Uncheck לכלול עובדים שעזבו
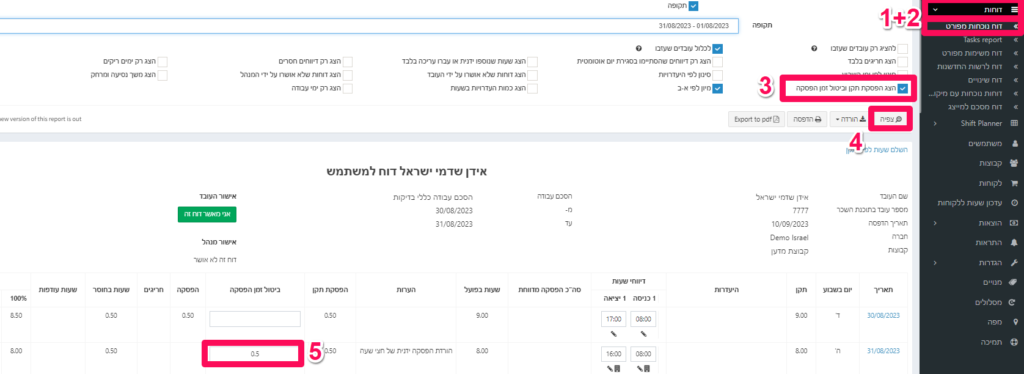This screenshot has height=374, width=1024. coord(718,49)
